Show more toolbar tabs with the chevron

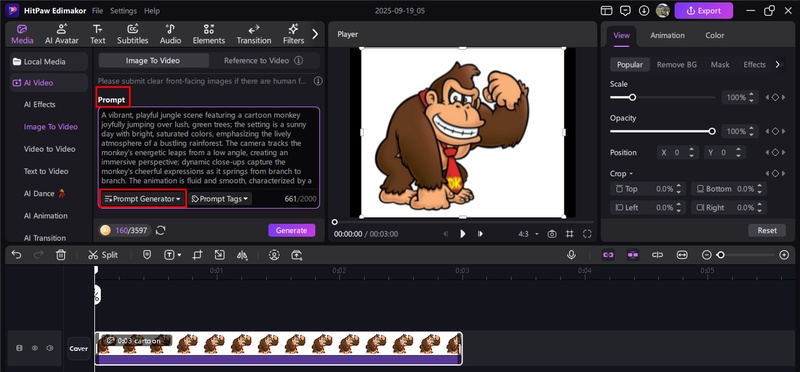click(315, 34)
